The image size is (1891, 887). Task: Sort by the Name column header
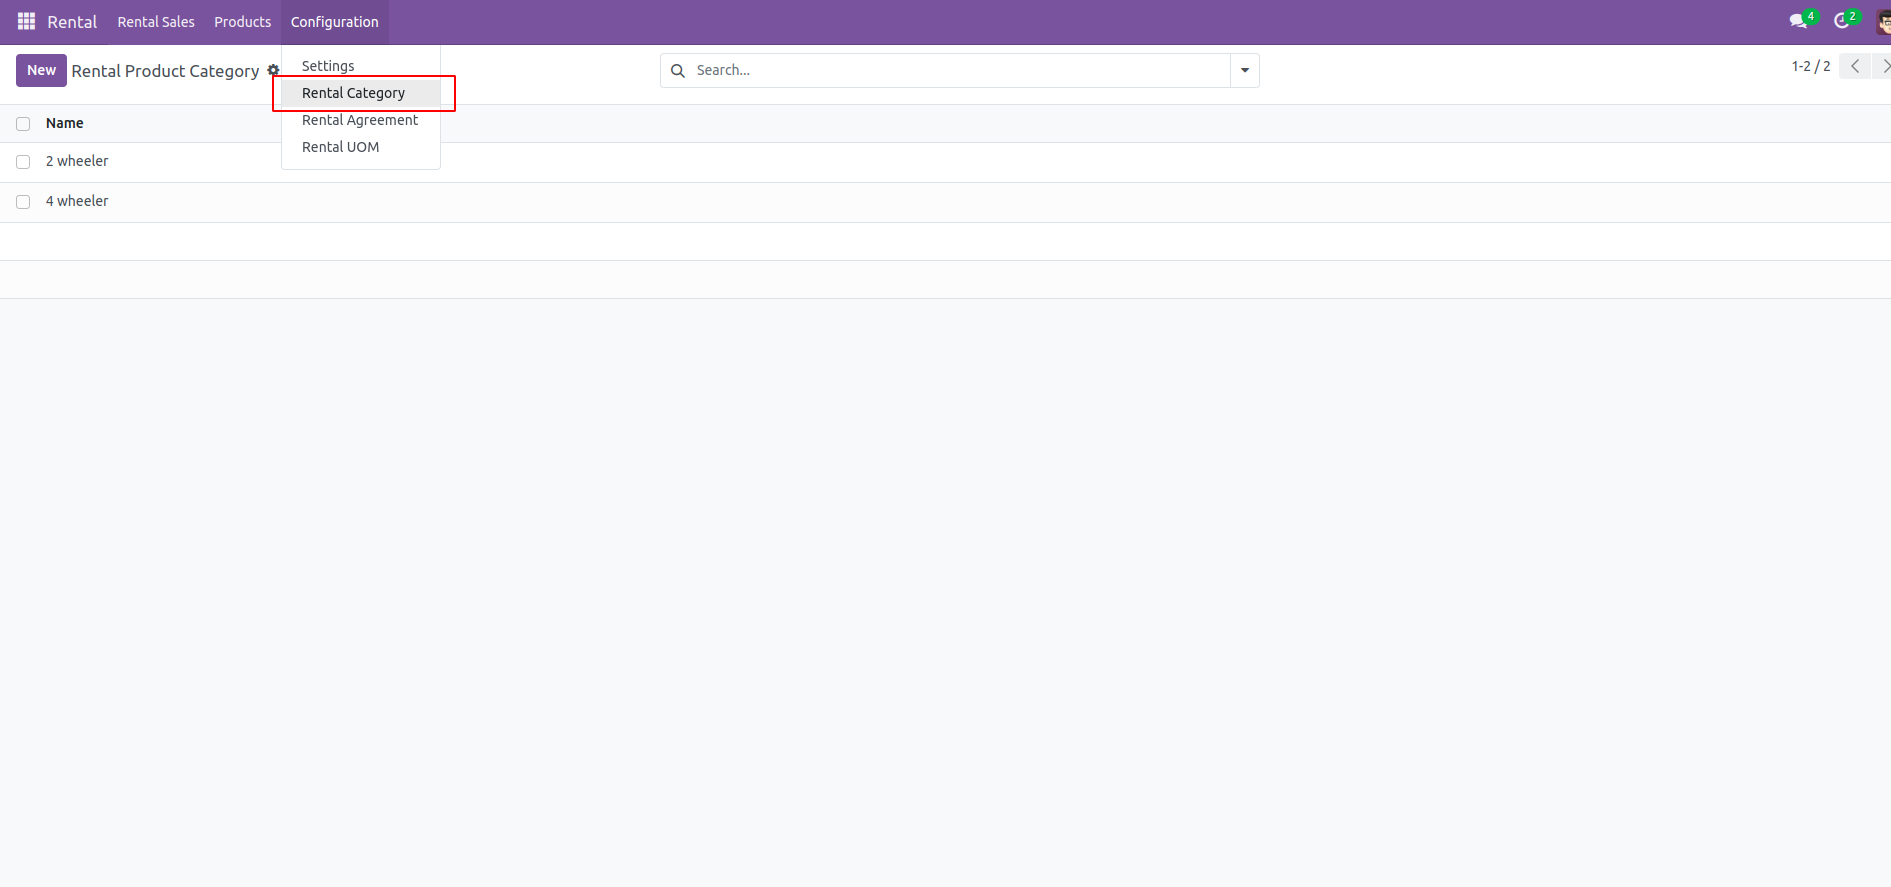coord(64,123)
